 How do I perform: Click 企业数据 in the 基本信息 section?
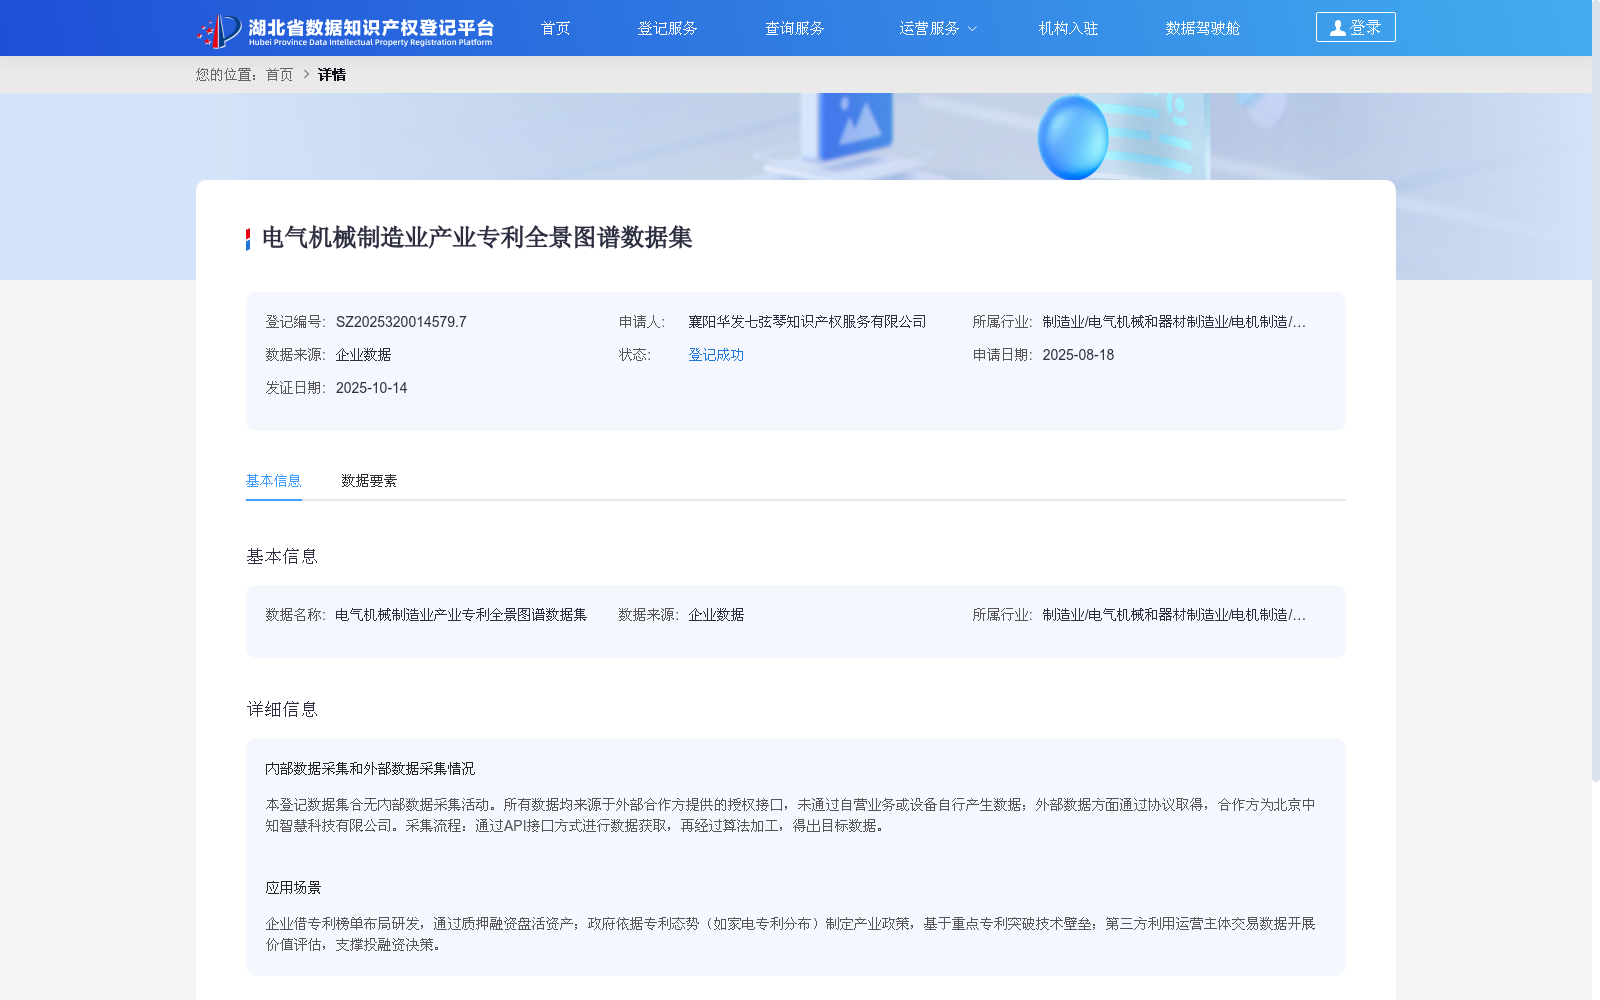coord(716,615)
